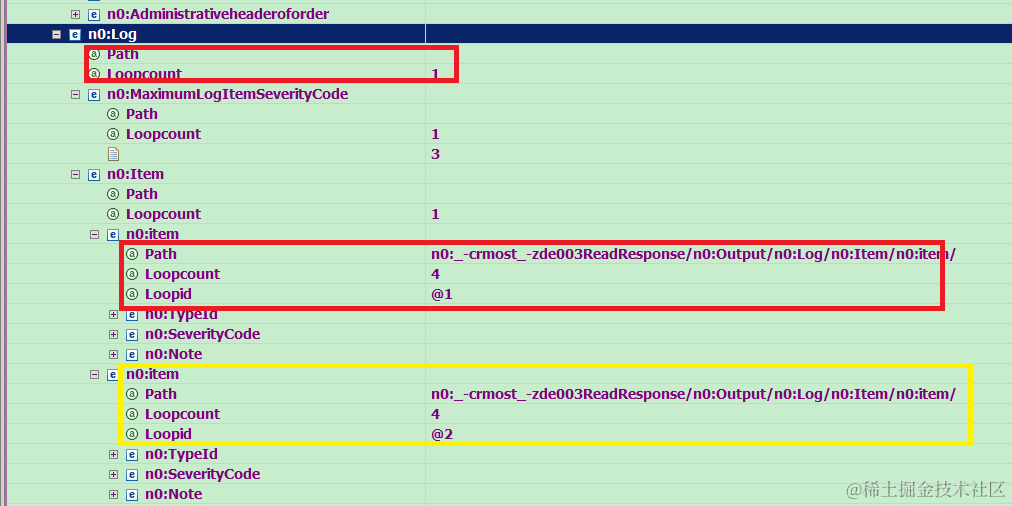Select the n0:TypeId label under the @2 item
The width and height of the screenshot is (1012, 506).
pos(181,454)
